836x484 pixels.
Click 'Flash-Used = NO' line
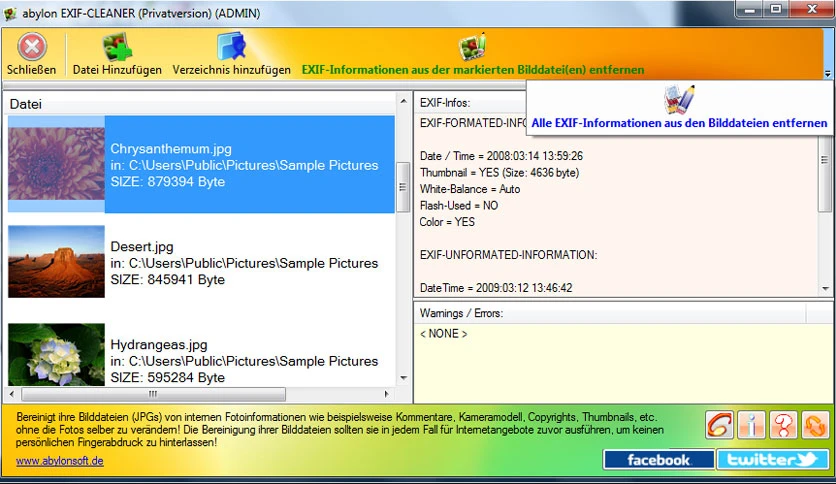click(x=459, y=206)
